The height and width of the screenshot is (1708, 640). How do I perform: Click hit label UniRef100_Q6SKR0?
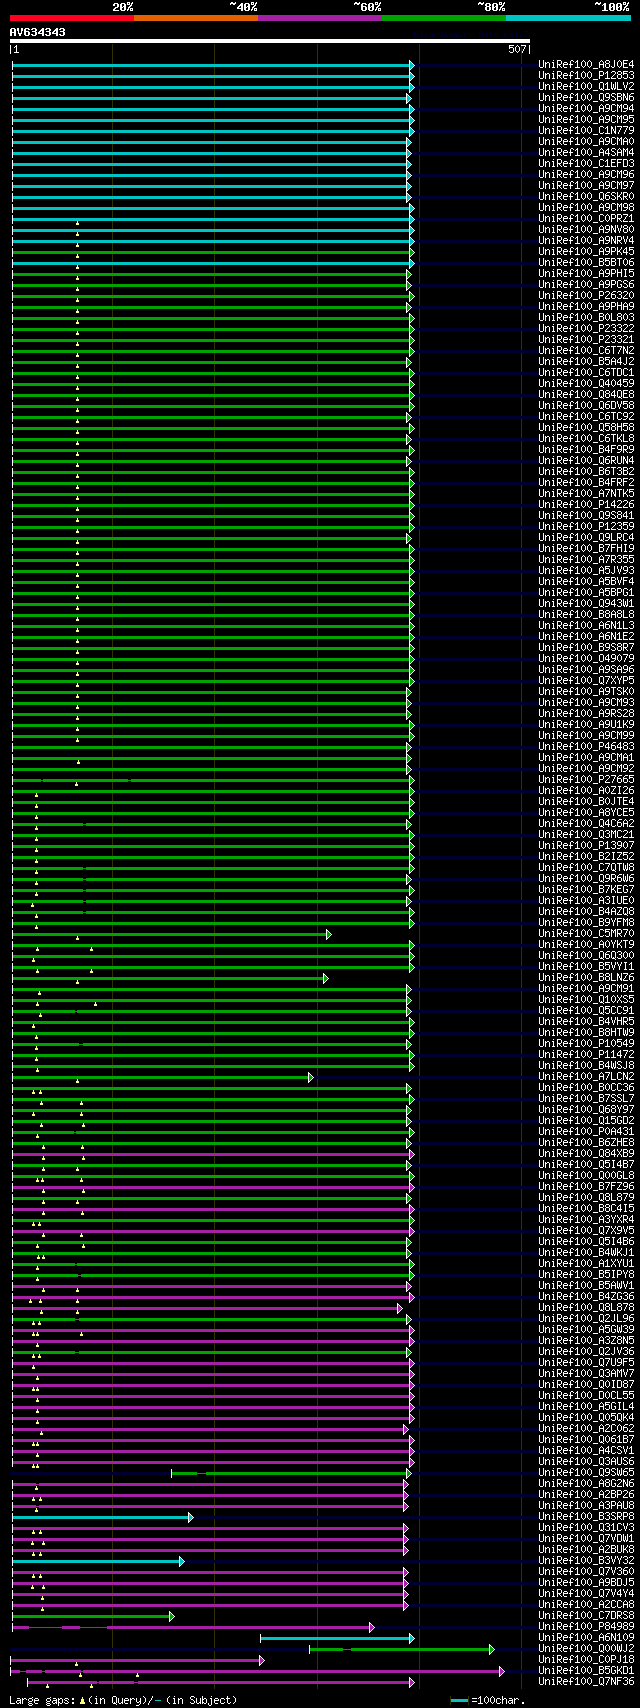click(x=586, y=196)
